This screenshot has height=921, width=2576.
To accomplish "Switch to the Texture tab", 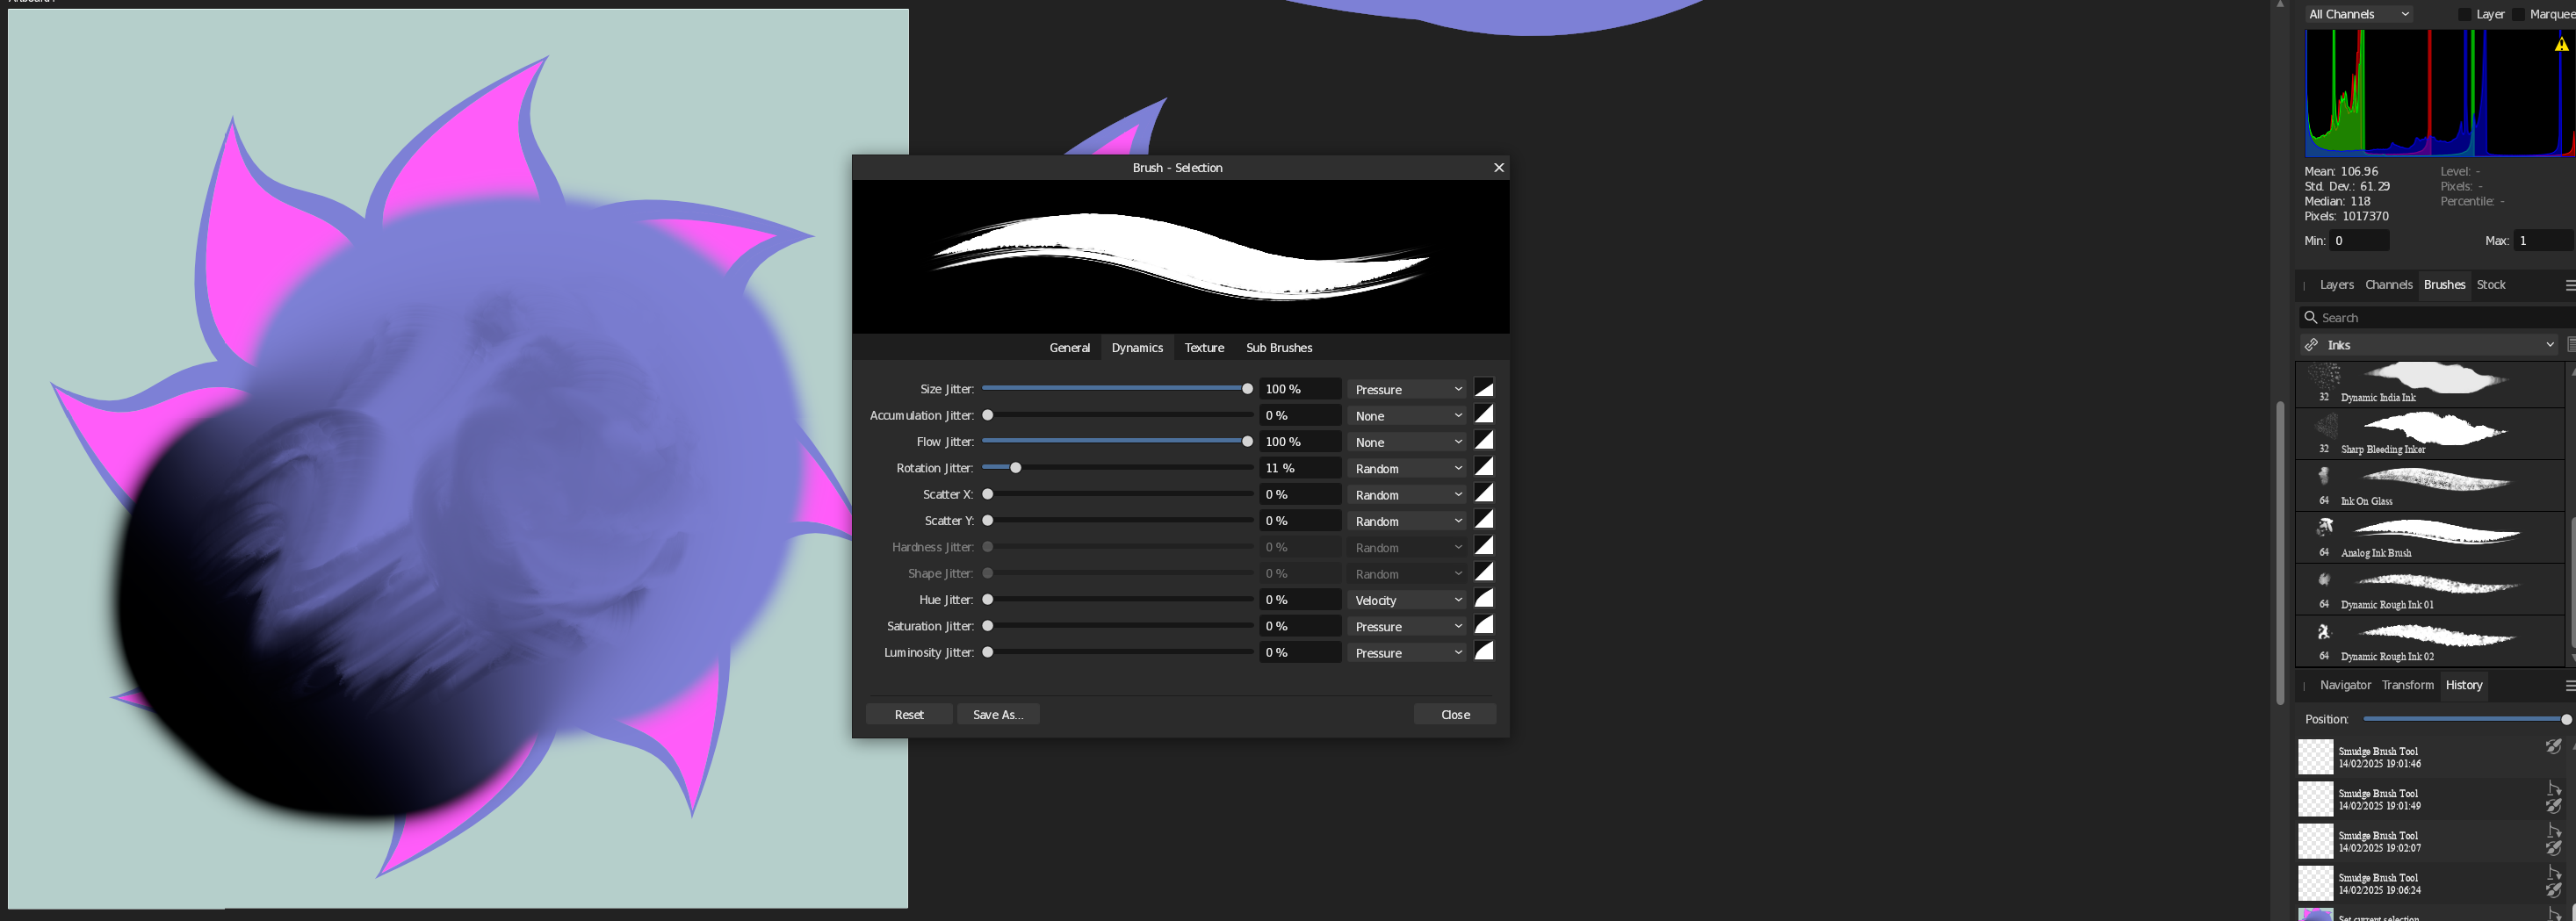I will [1204, 347].
